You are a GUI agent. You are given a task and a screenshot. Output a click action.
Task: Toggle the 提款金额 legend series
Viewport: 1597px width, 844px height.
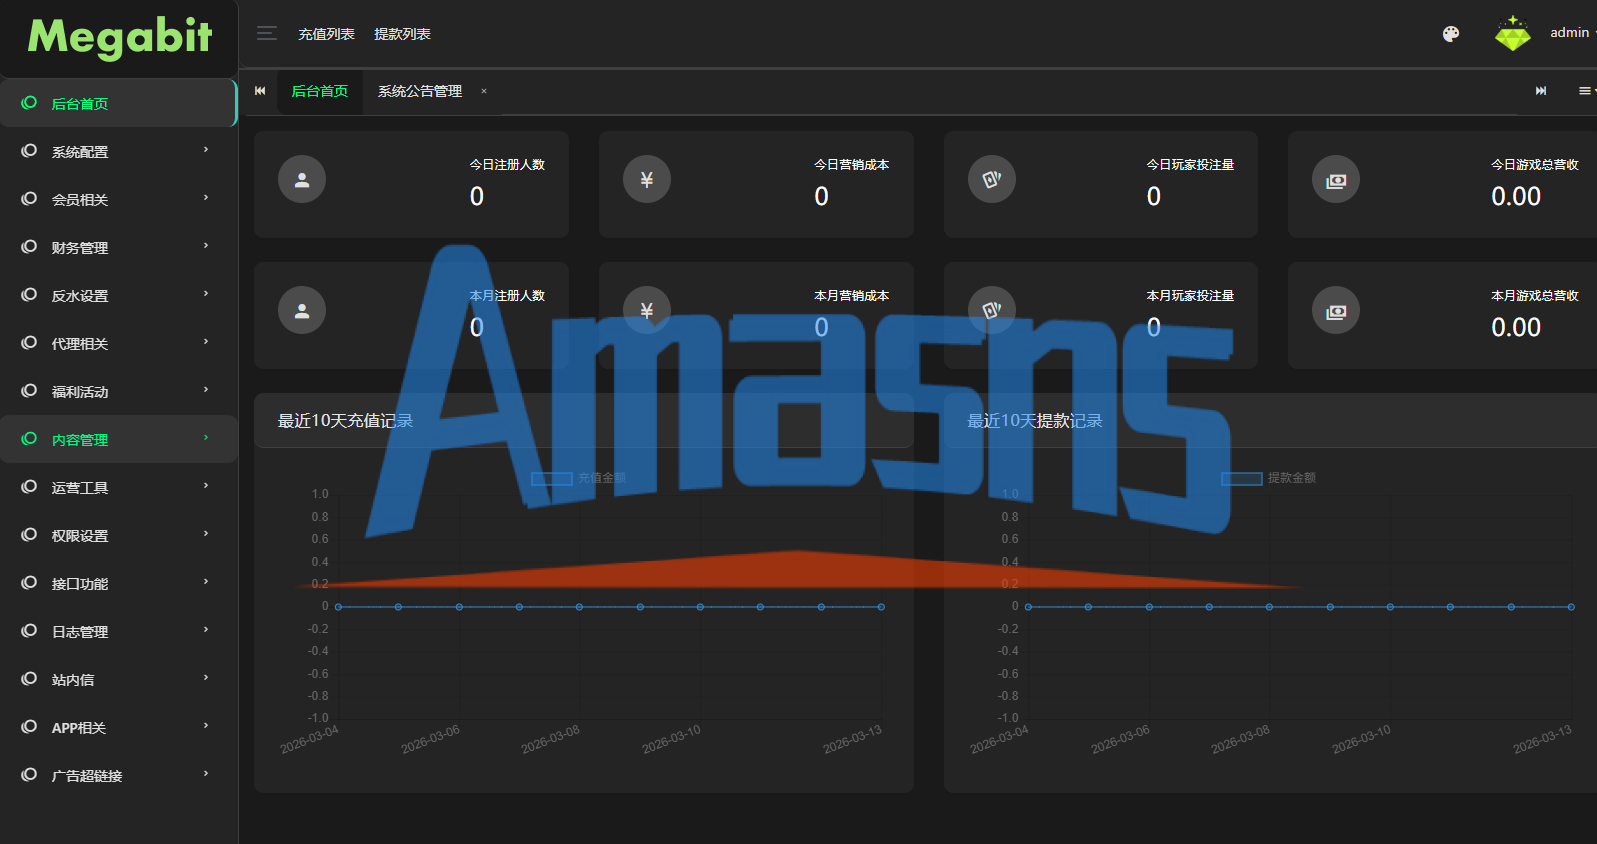click(1268, 478)
